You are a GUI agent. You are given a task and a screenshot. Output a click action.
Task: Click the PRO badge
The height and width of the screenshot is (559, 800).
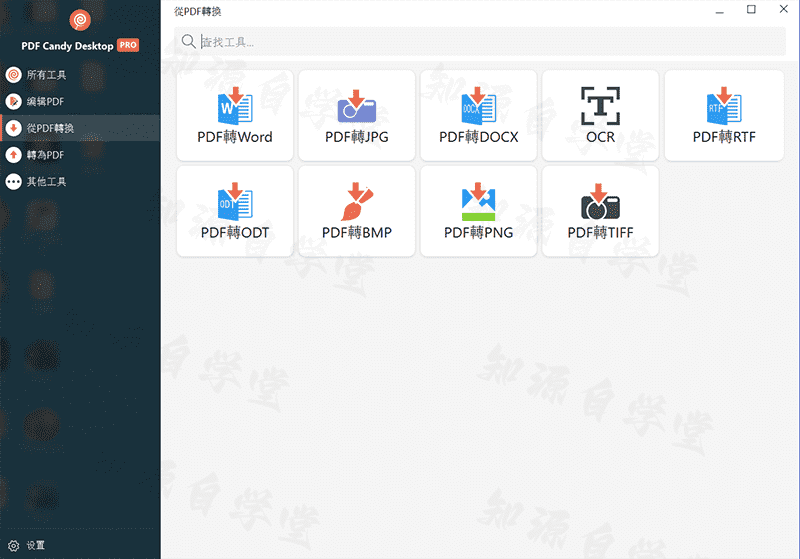click(128, 45)
